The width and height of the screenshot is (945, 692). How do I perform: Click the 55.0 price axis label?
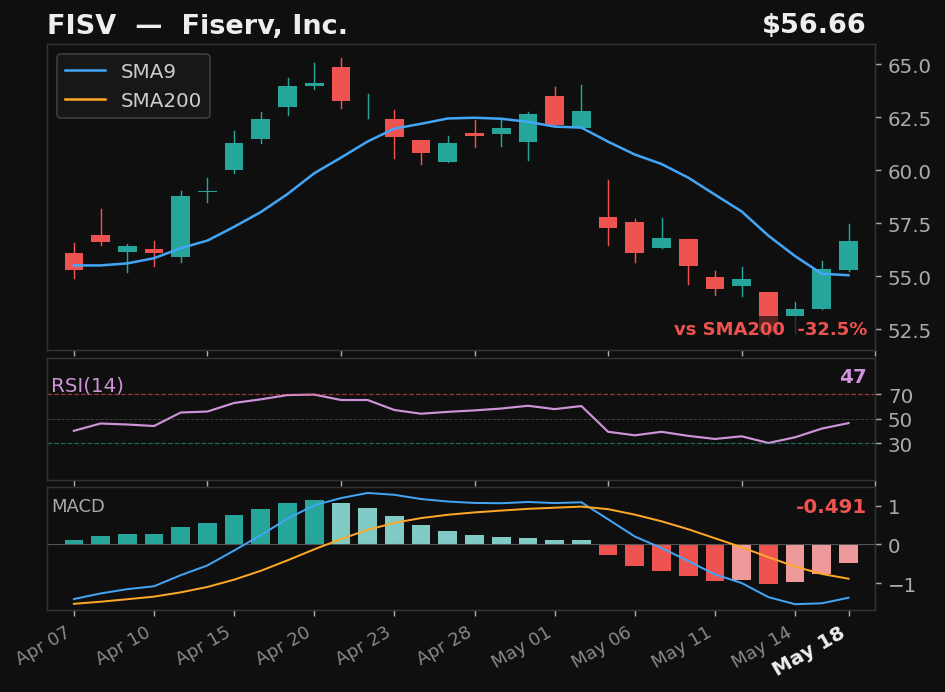point(909,278)
